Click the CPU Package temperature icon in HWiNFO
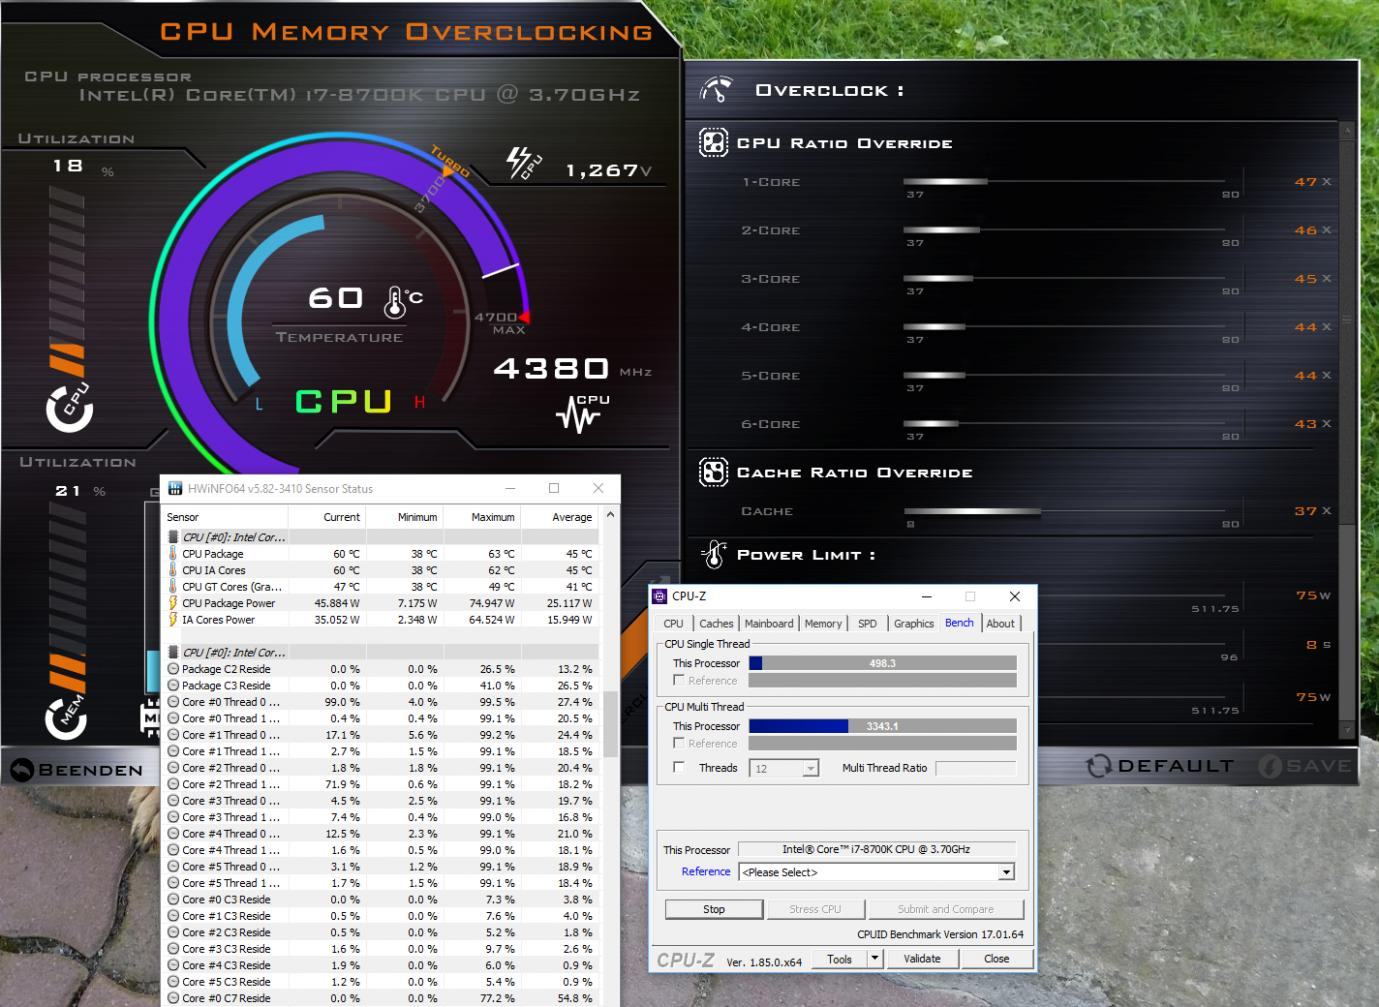The height and width of the screenshot is (1007, 1379). (x=173, y=553)
